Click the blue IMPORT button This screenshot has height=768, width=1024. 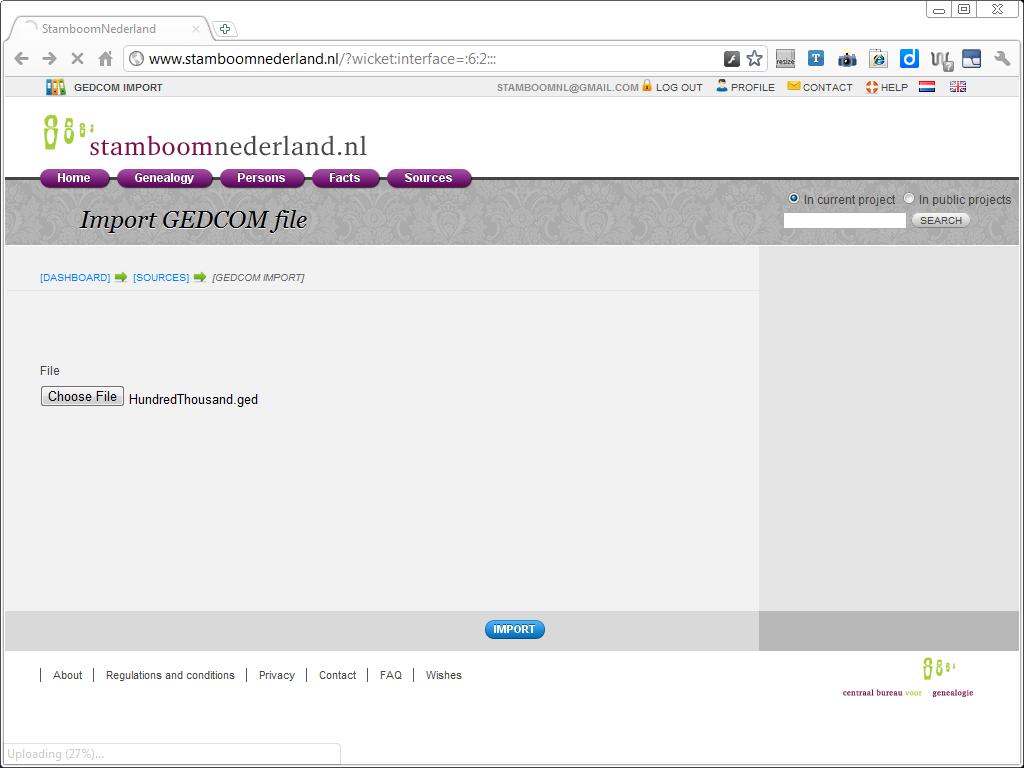point(515,630)
